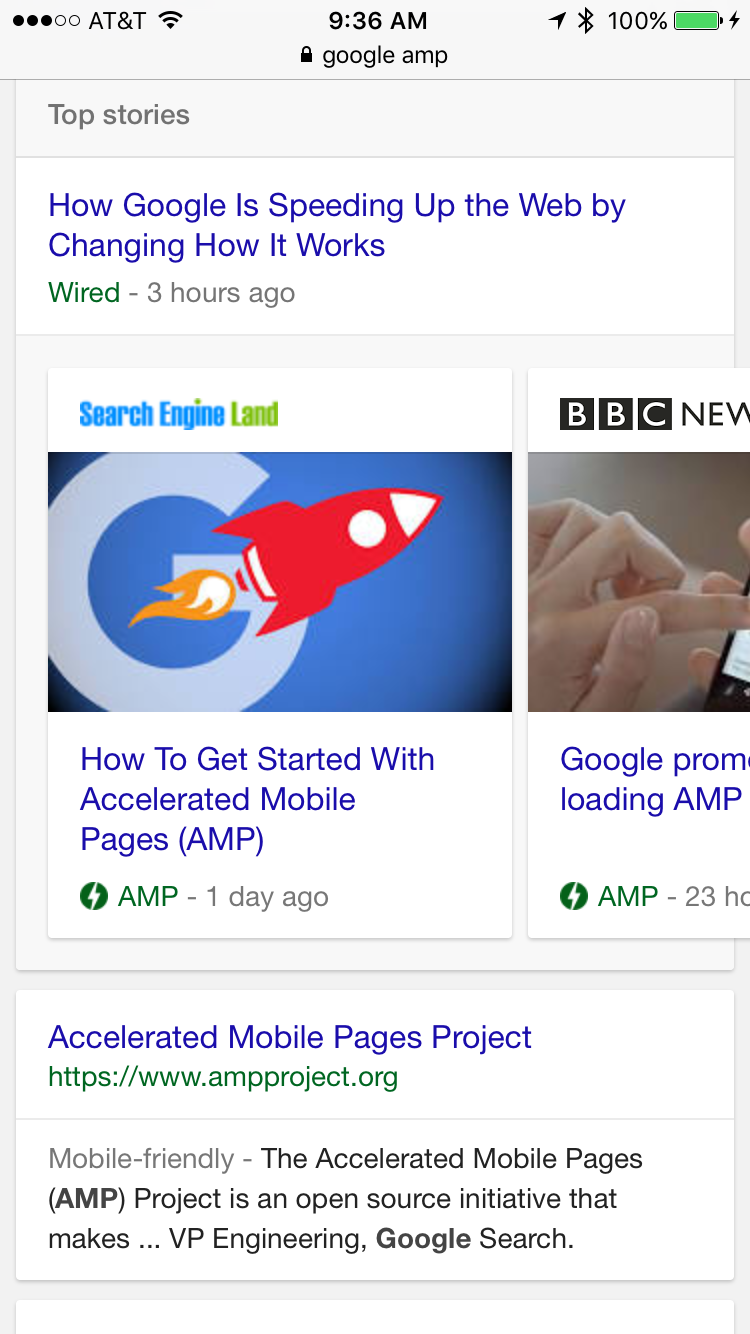Tap the Bluetooth icon in the status bar

[585, 17]
